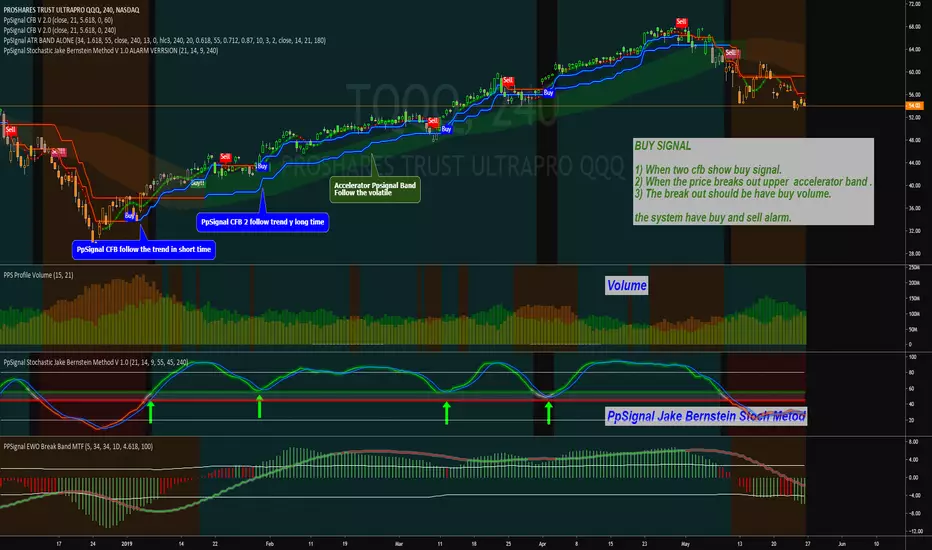The width and height of the screenshot is (932, 550).
Task: Click the Stochastic Method V 1.0 (21, 14, 9, 55, 45, 240) legend
Action: [96, 362]
